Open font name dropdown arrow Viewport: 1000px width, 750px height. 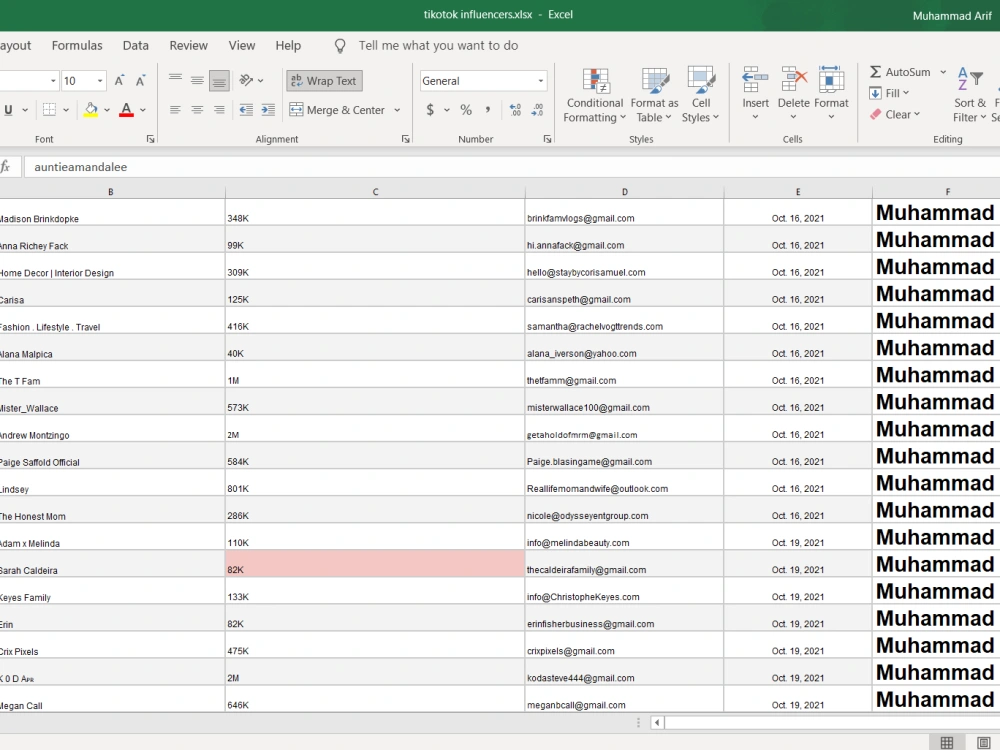click(x=53, y=81)
